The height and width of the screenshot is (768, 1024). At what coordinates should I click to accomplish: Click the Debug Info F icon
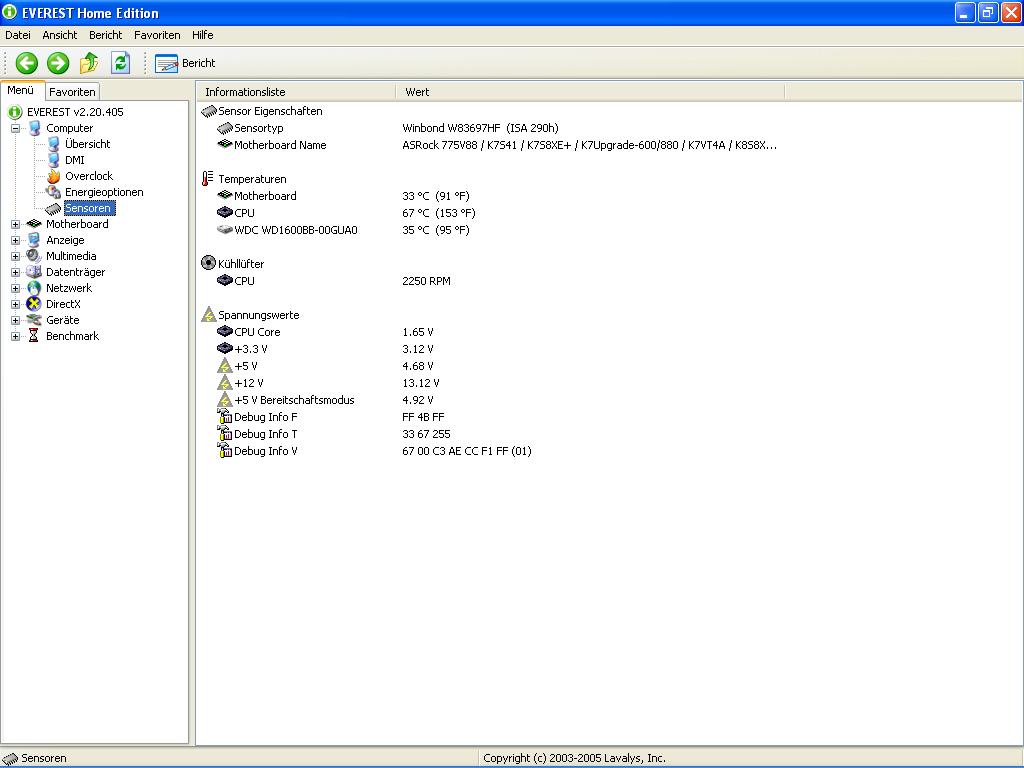[x=225, y=417]
